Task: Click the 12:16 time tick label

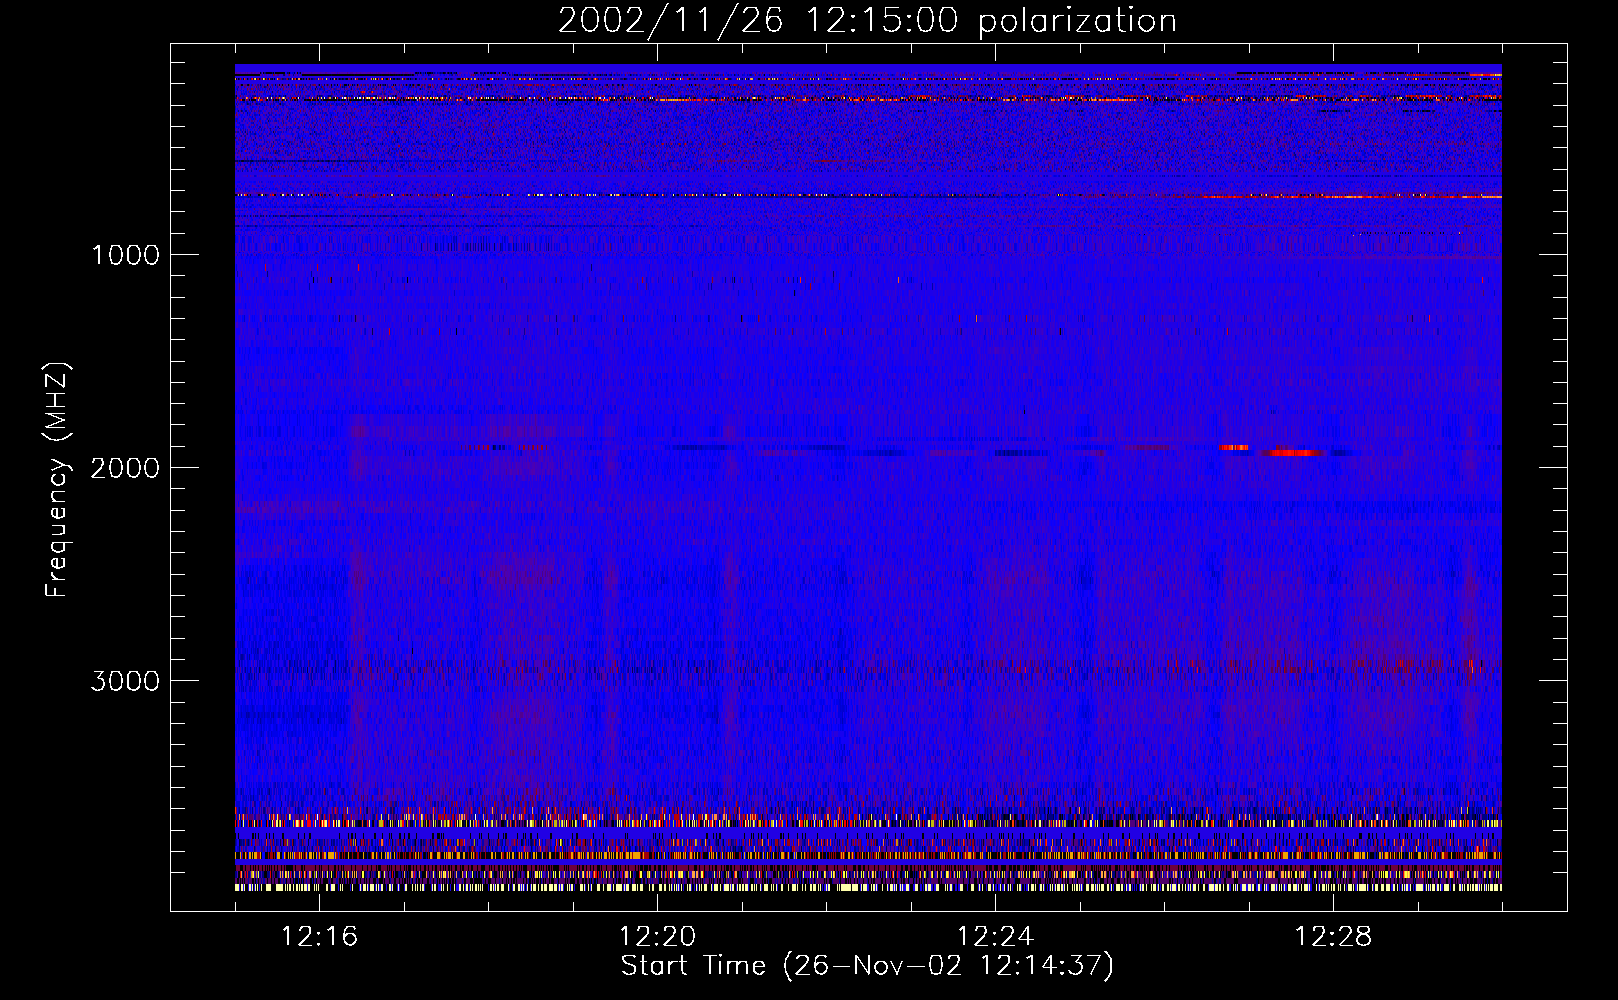Action: click(x=319, y=937)
